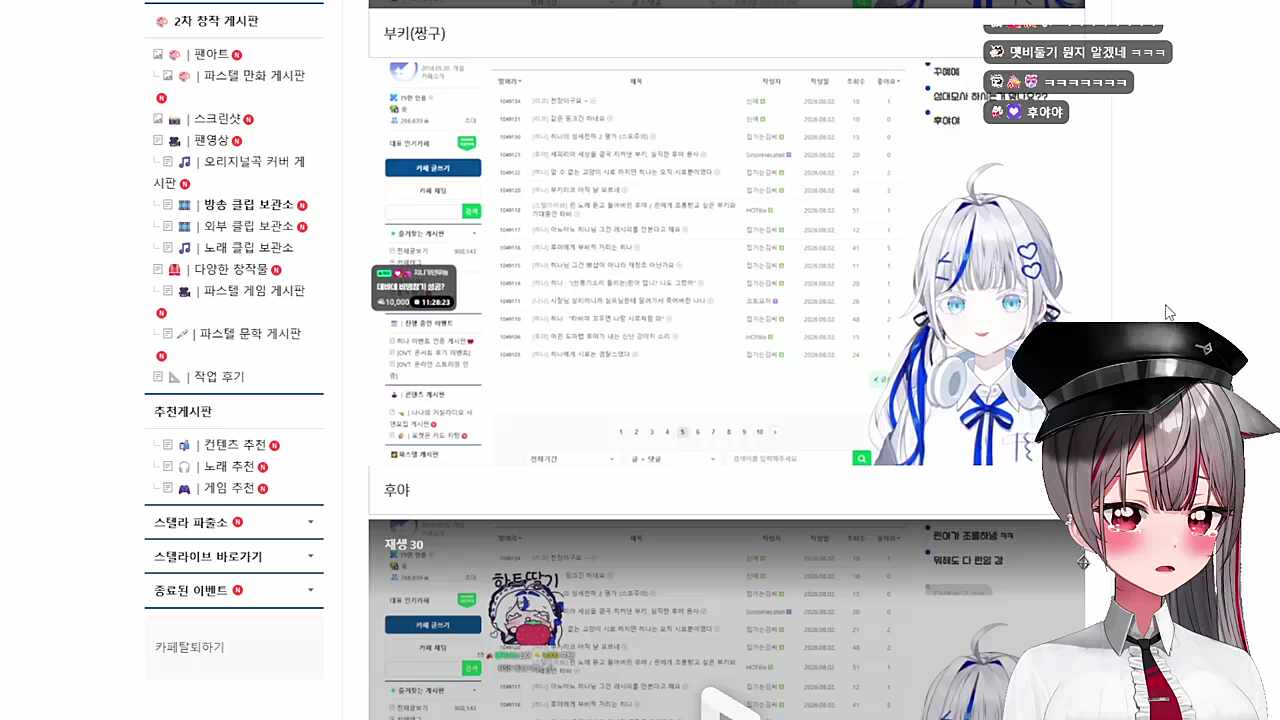Click 카페 글쓰기 button in 부키(짱구) screenshot
Screen dimensions: 1280x720
[x=433, y=168]
